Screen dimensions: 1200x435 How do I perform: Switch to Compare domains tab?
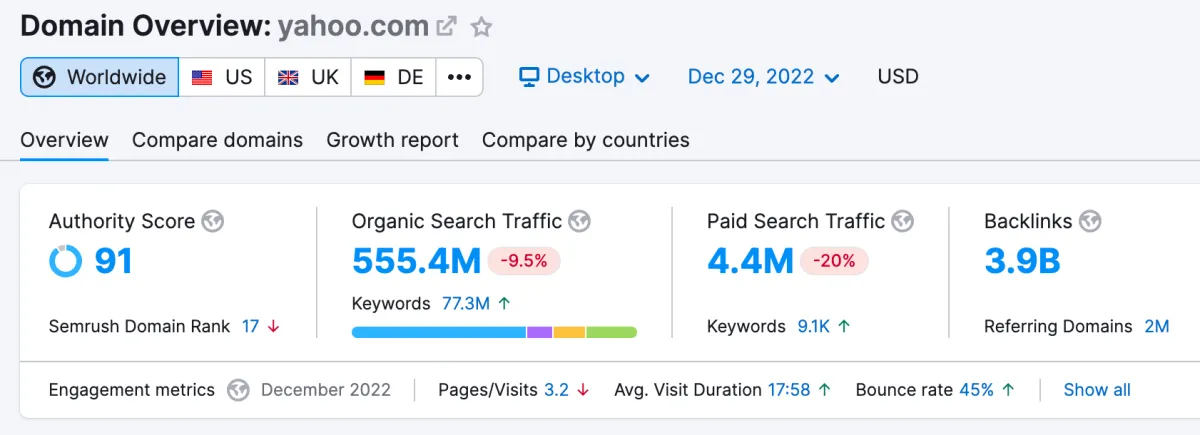pyautogui.click(x=217, y=140)
